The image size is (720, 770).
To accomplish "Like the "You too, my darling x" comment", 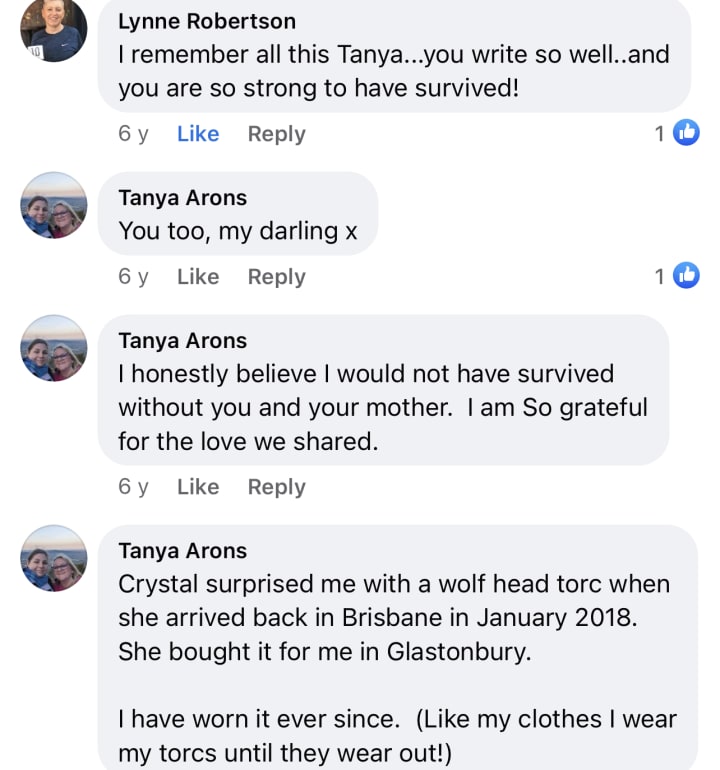I will (x=198, y=276).
